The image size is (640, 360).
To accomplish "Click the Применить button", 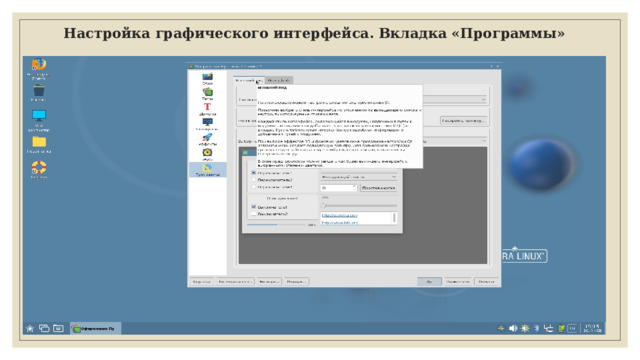I will click(458, 282).
